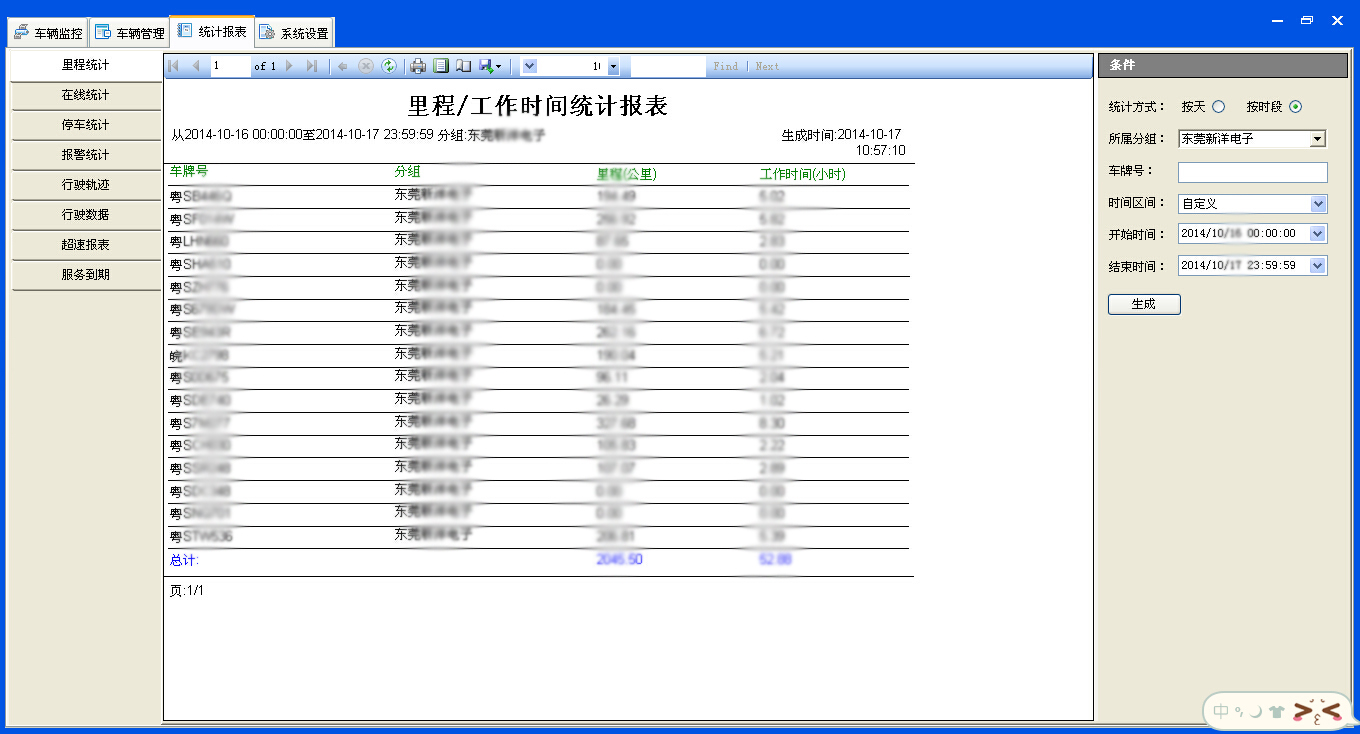
Task: Go to the last page icon
Action: [312, 66]
